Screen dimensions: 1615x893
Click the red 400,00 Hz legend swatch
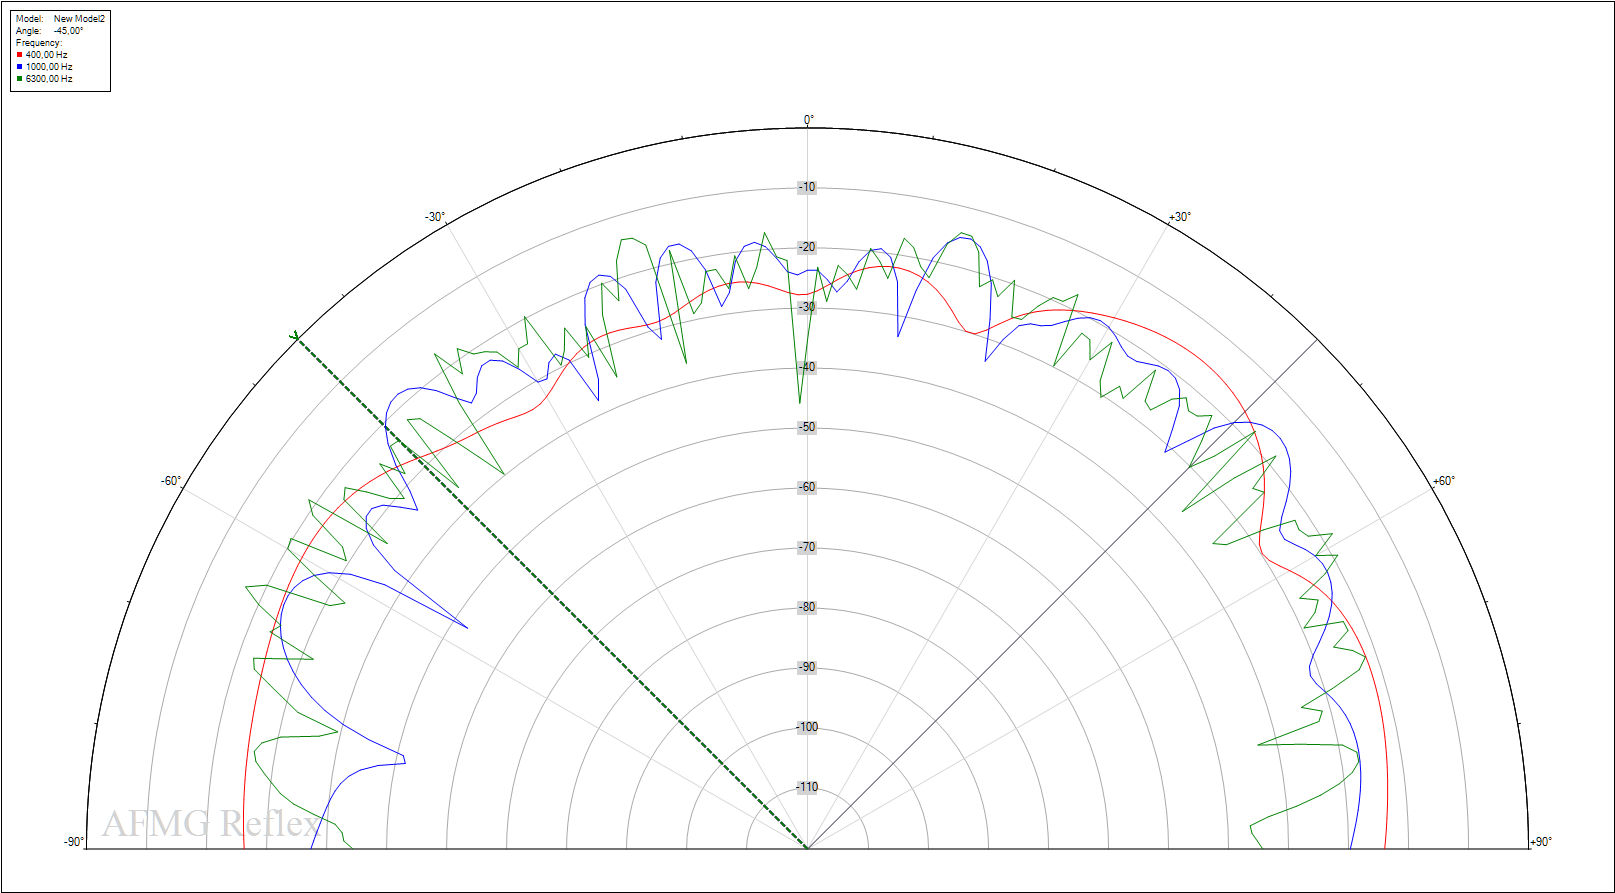(19, 55)
